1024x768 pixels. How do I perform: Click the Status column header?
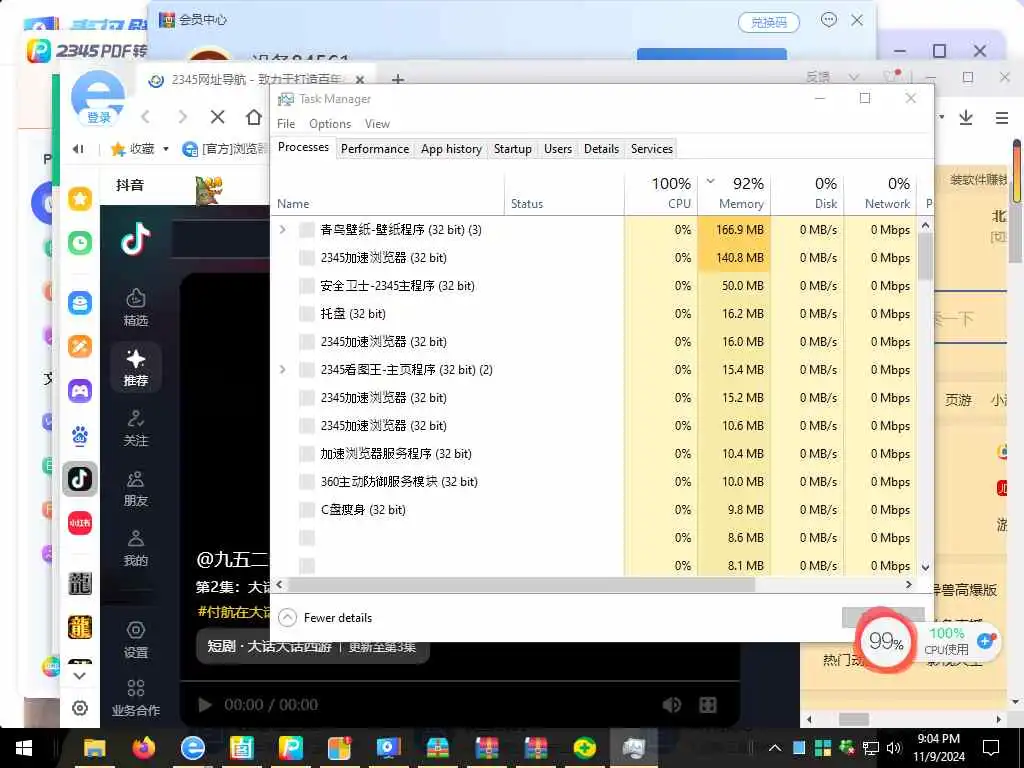pos(564,193)
